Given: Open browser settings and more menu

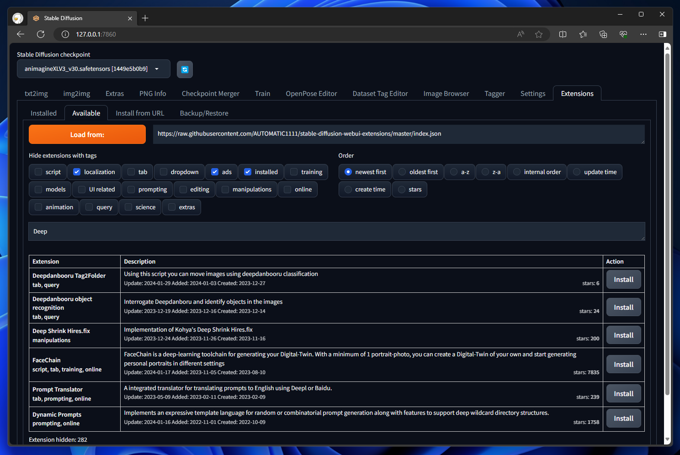Looking at the screenshot, I should click(x=643, y=34).
